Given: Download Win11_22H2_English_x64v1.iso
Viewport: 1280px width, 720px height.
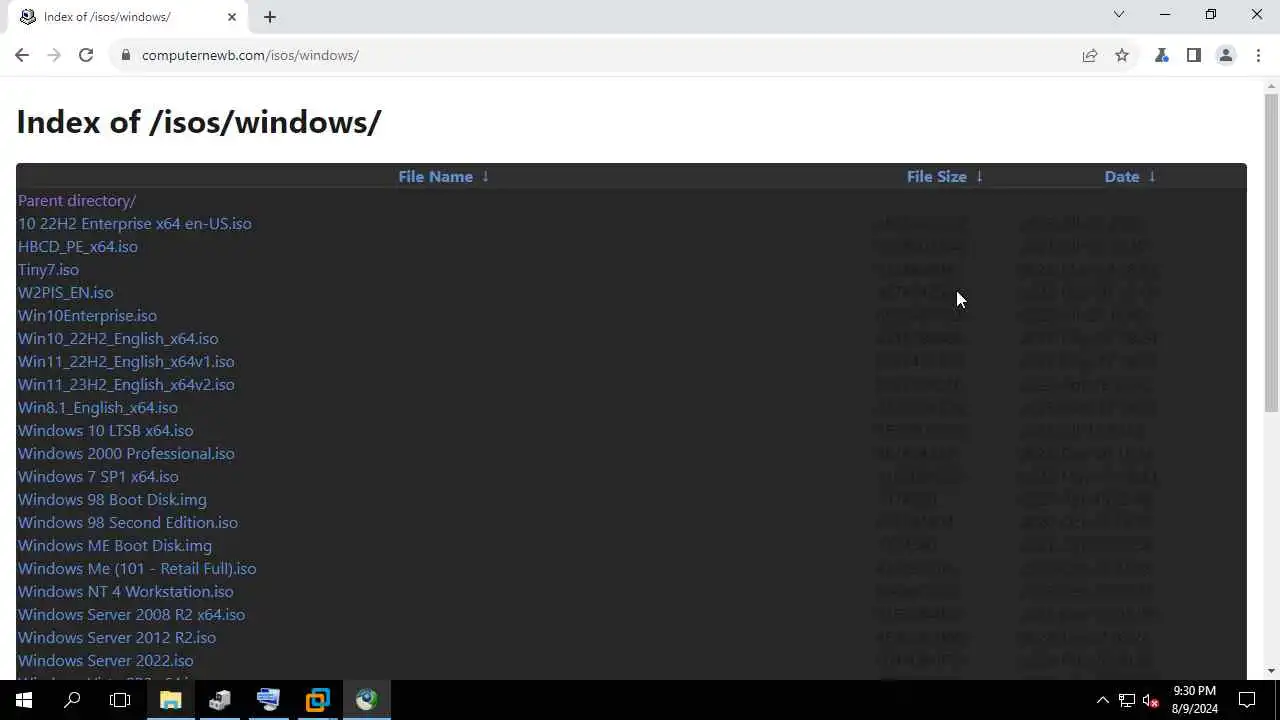Looking at the screenshot, I should (126, 361).
